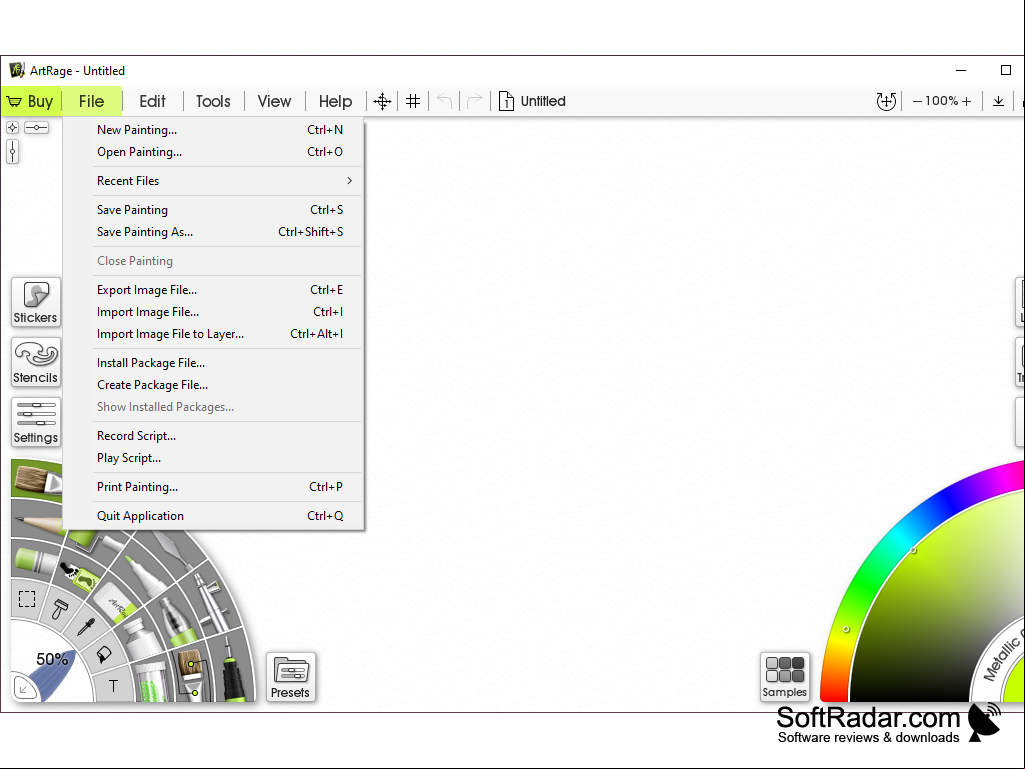Select the Glitter Tube tool

pos(152,683)
